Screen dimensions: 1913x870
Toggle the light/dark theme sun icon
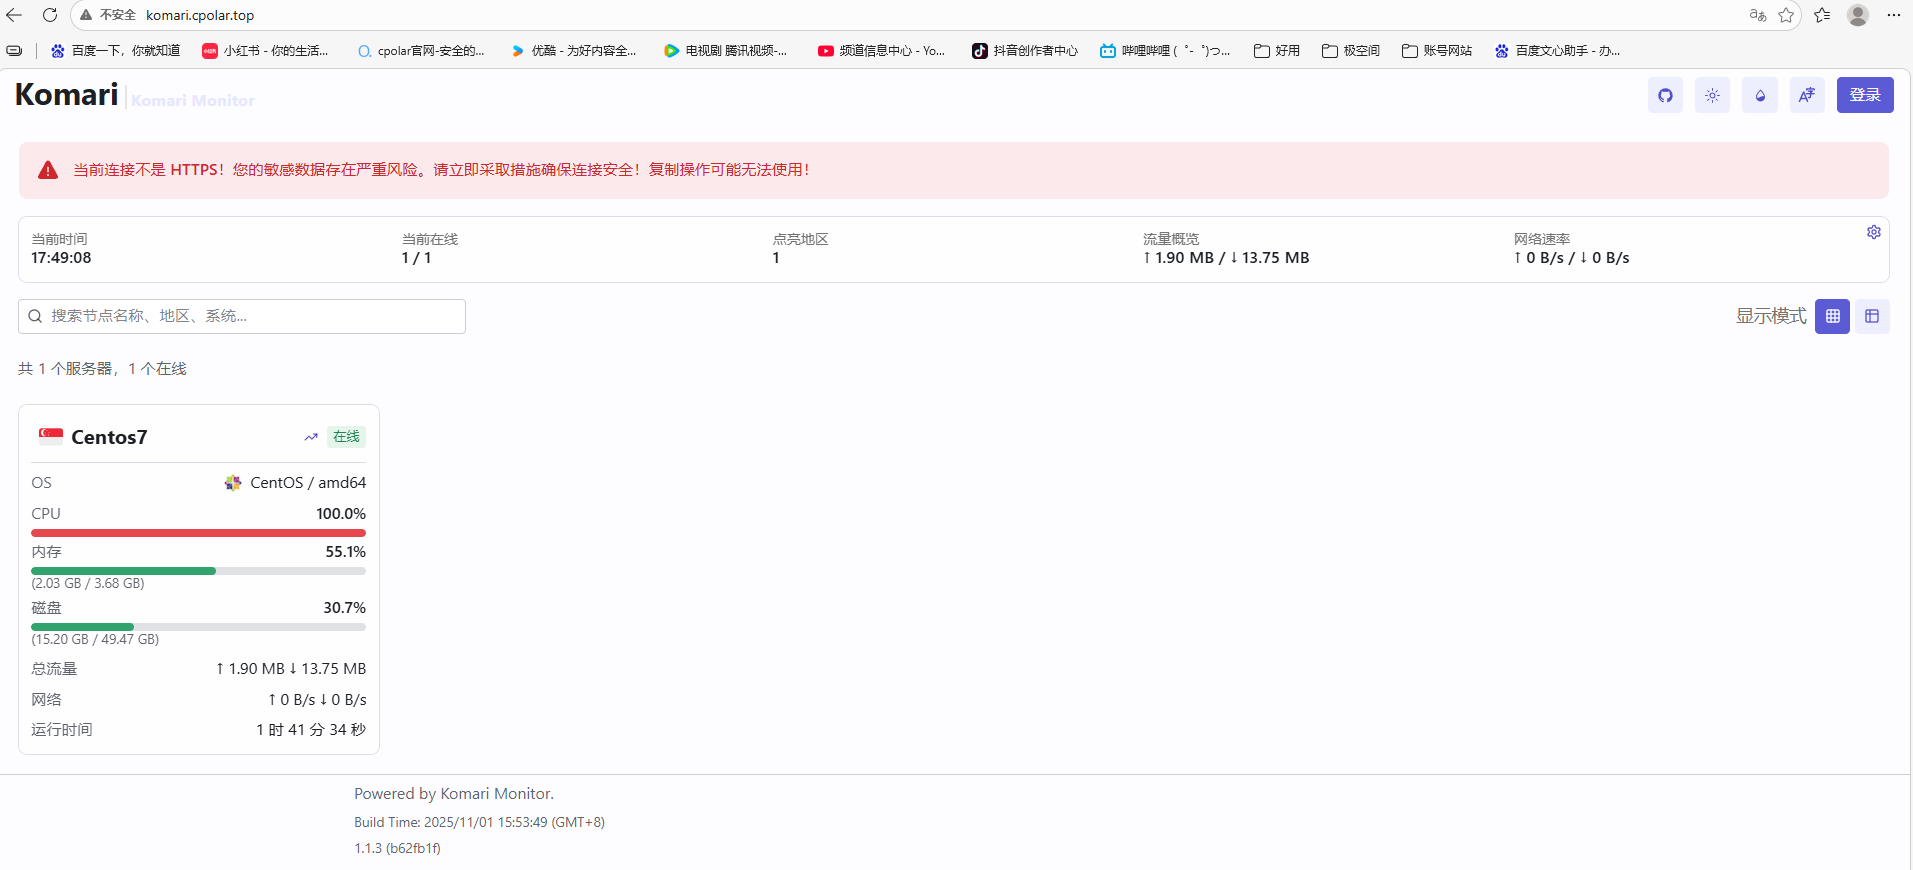tap(1712, 96)
